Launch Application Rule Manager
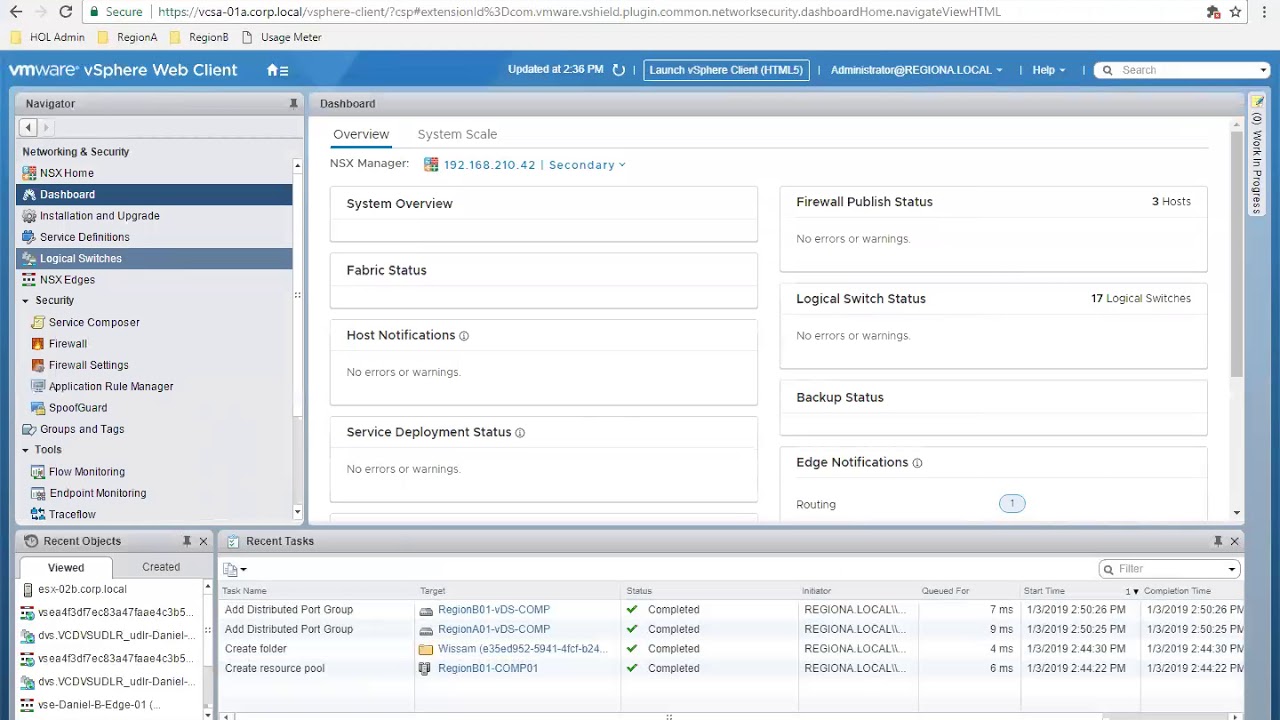The image size is (1280, 720). pos(111,386)
